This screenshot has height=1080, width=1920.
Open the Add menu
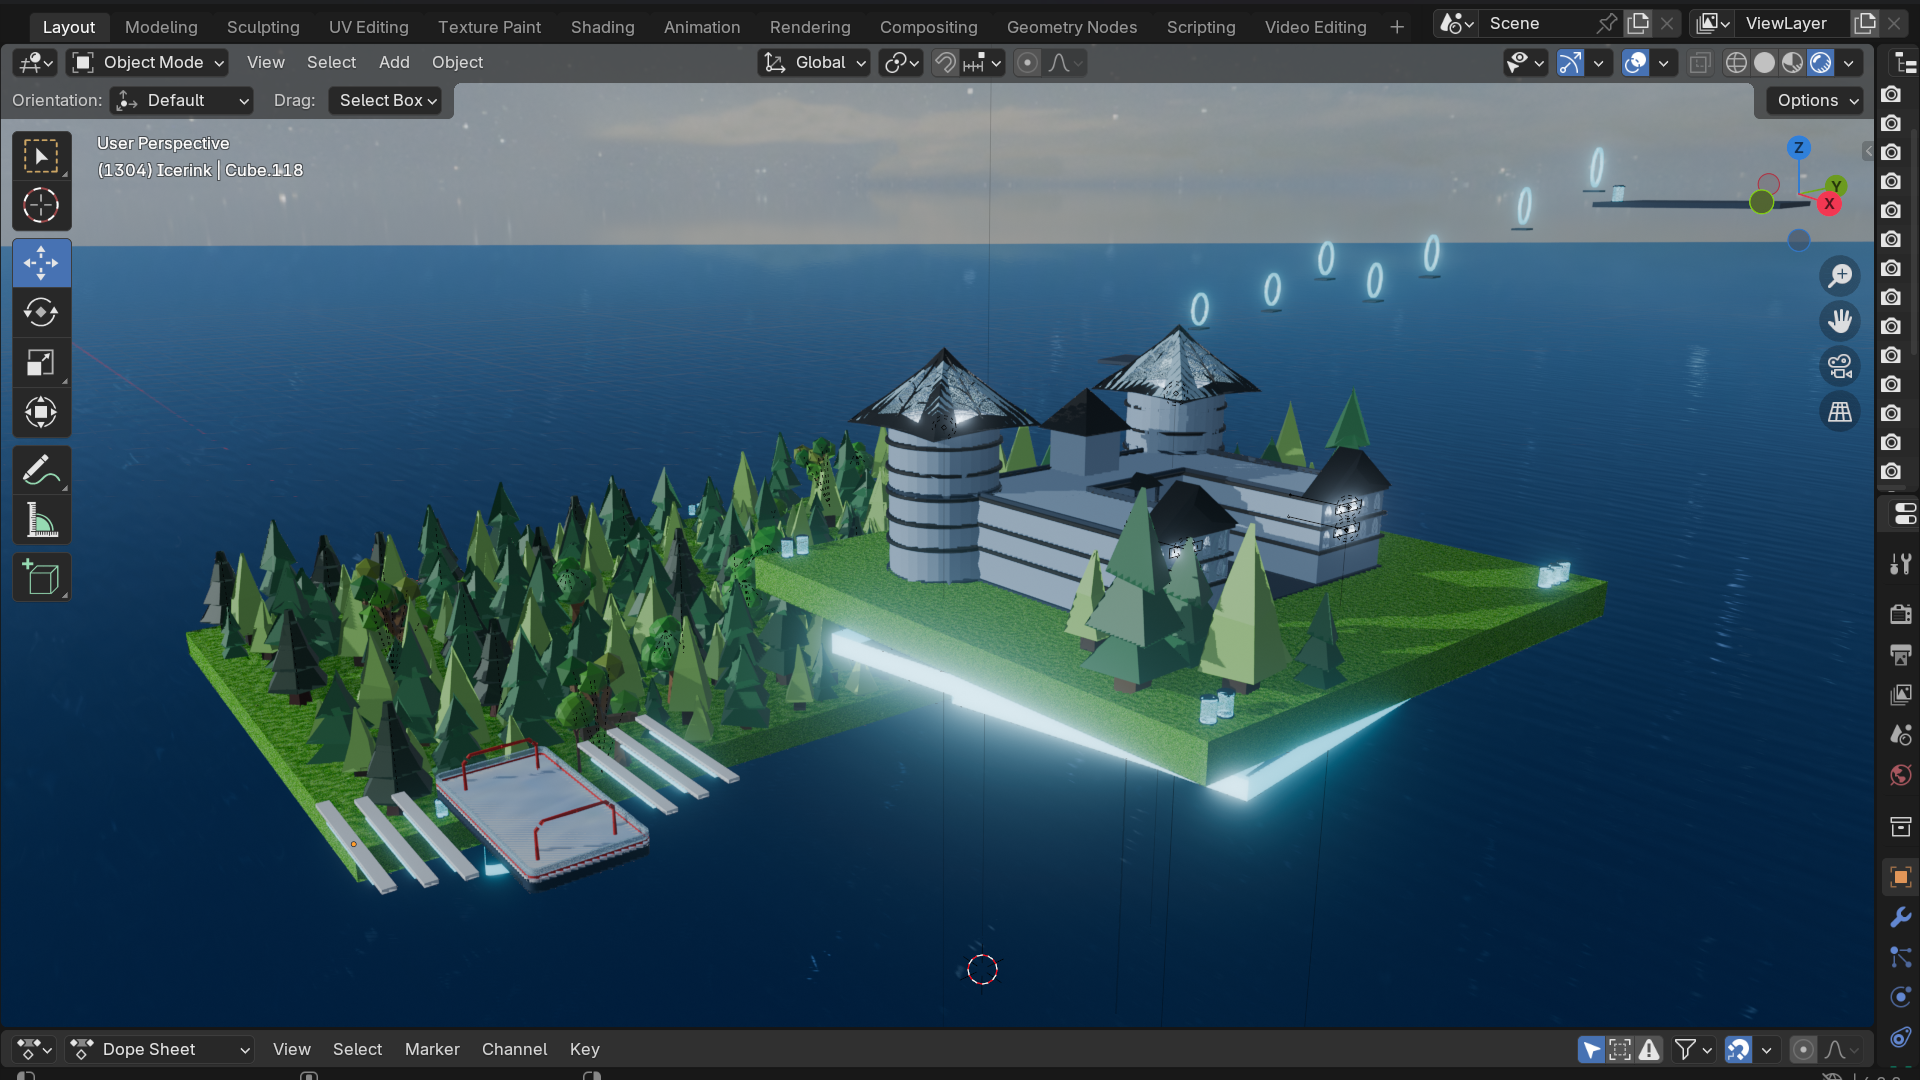(394, 62)
